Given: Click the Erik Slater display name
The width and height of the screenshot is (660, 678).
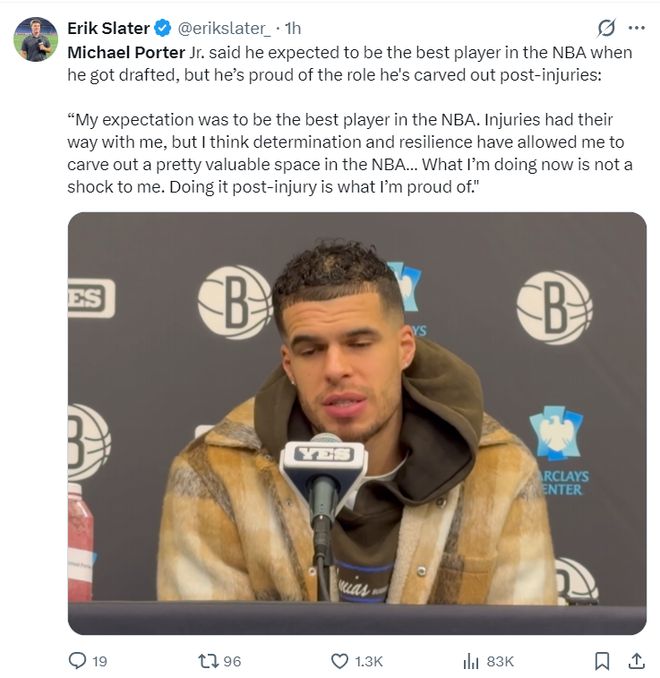Looking at the screenshot, I should 108,28.
